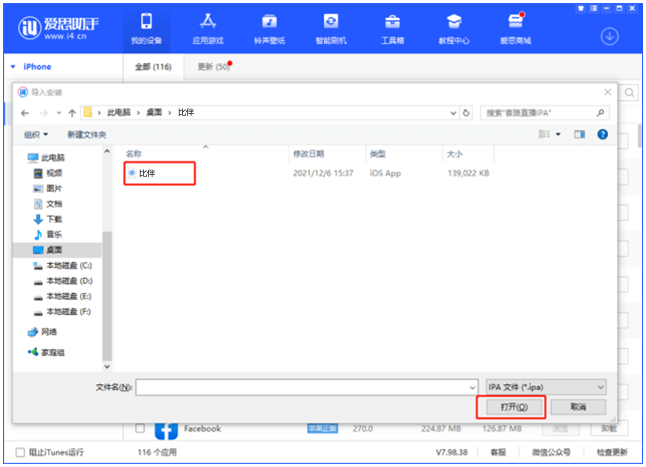
Task: Open the 我的设备 (My Device) section
Action: pyautogui.click(x=145, y=27)
